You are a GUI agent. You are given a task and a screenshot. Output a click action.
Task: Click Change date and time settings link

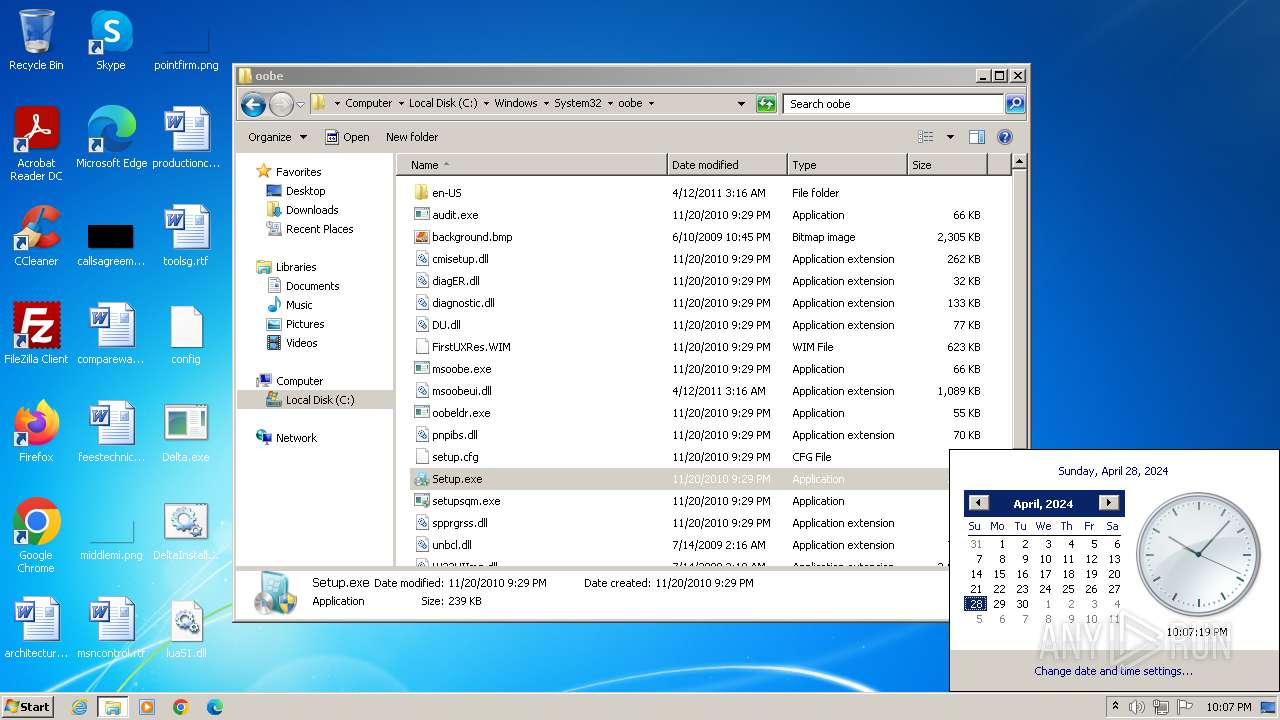point(1113,671)
